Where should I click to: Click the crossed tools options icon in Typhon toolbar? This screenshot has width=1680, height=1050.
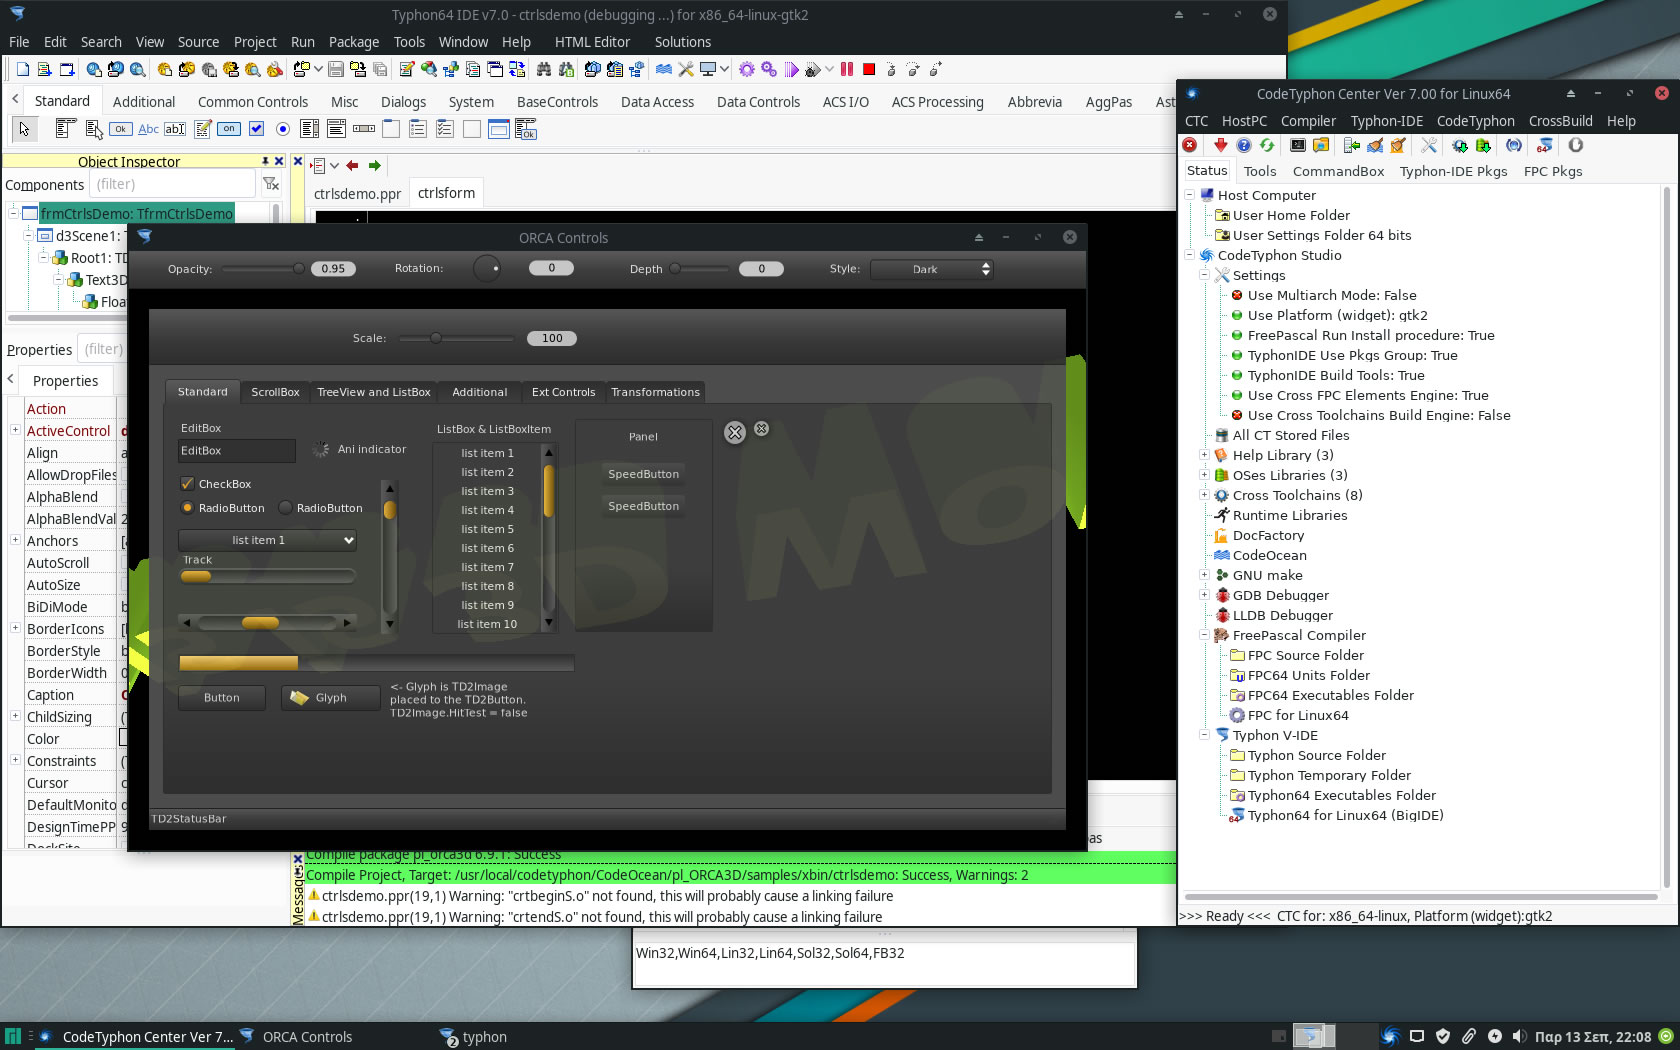(686, 70)
